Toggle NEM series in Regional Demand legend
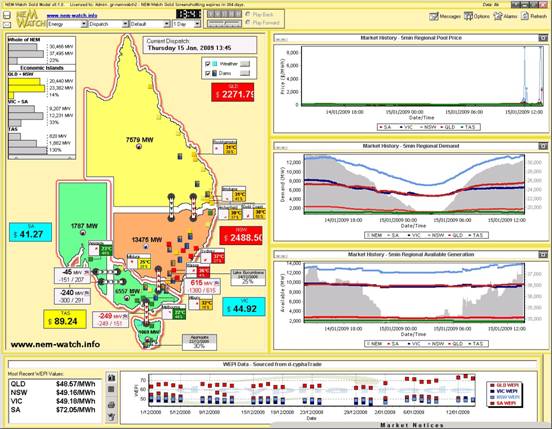Screen dimensions: 552x429 375,235
